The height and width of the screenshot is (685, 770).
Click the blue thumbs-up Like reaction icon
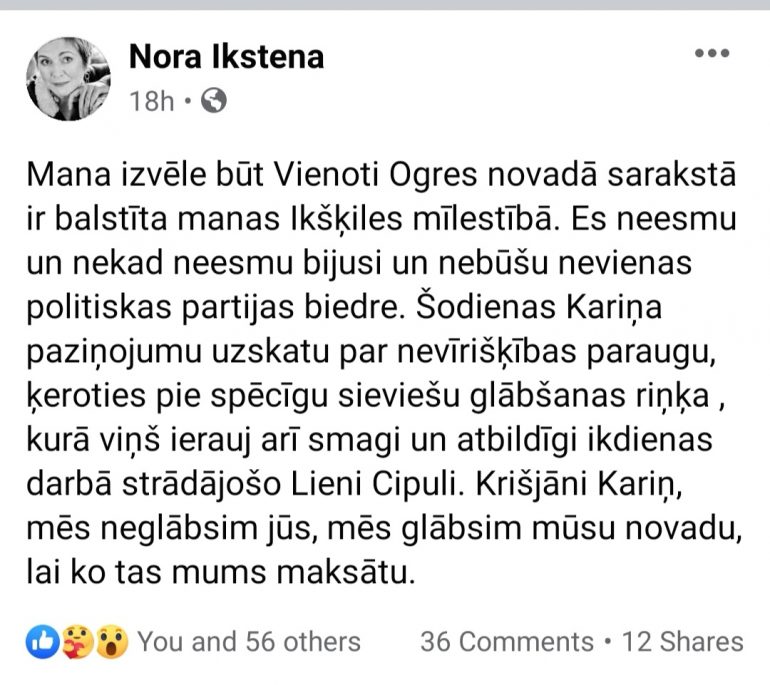click(x=42, y=642)
